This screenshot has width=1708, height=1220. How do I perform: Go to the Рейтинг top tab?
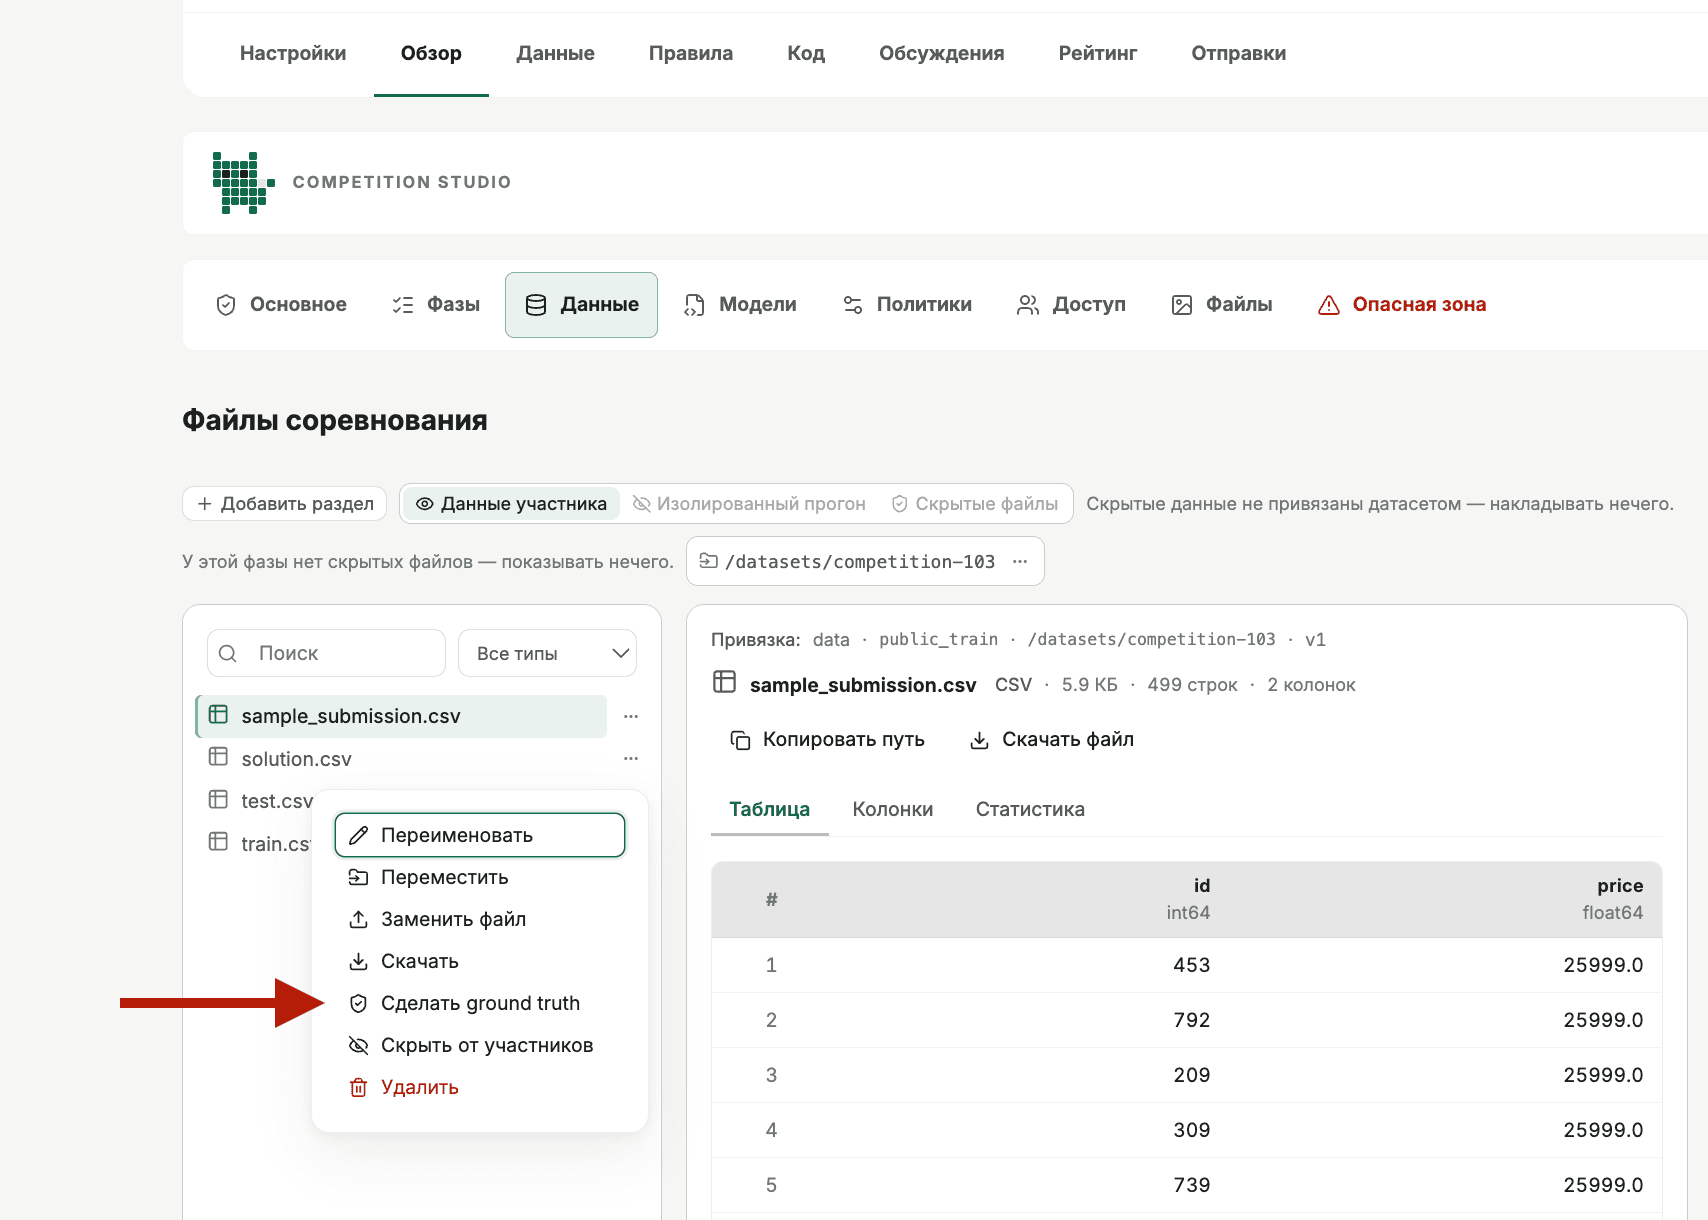(x=1098, y=54)
